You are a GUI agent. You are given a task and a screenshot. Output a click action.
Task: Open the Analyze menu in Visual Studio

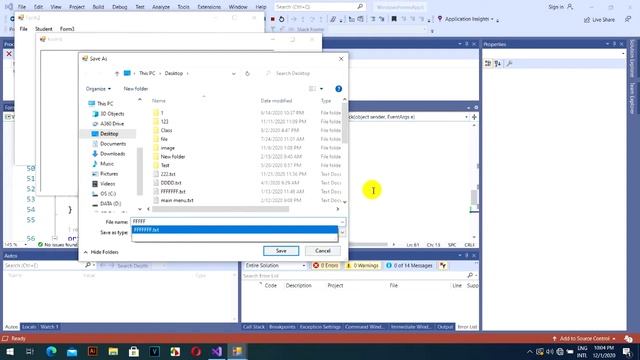(161, 7)
